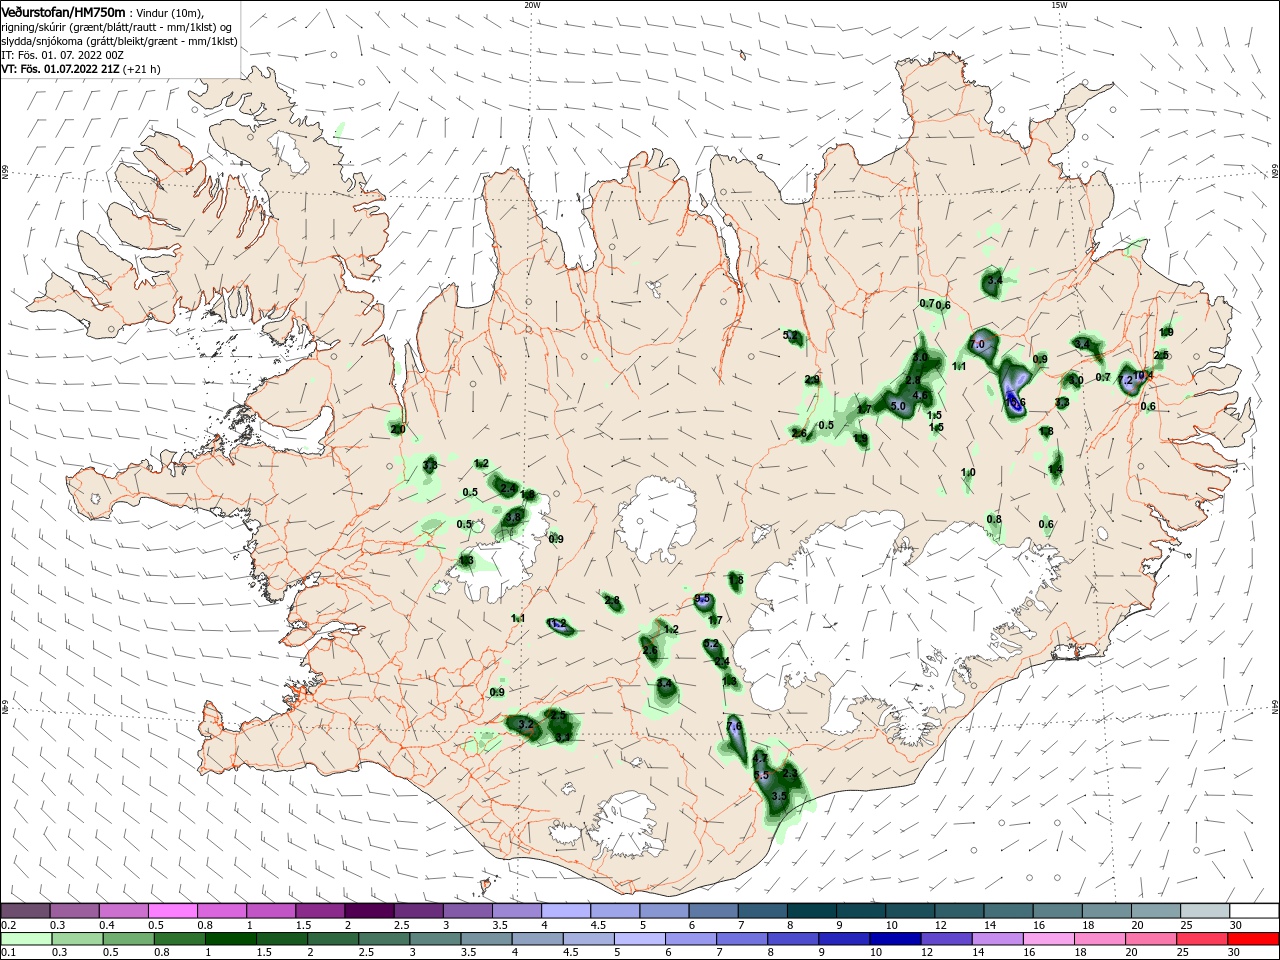Click the 20W longitude label

pyautogui.click(x=532, y=4)
